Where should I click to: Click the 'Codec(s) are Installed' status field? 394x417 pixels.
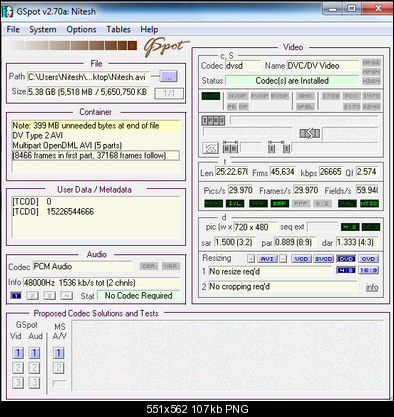pos(292,81)
